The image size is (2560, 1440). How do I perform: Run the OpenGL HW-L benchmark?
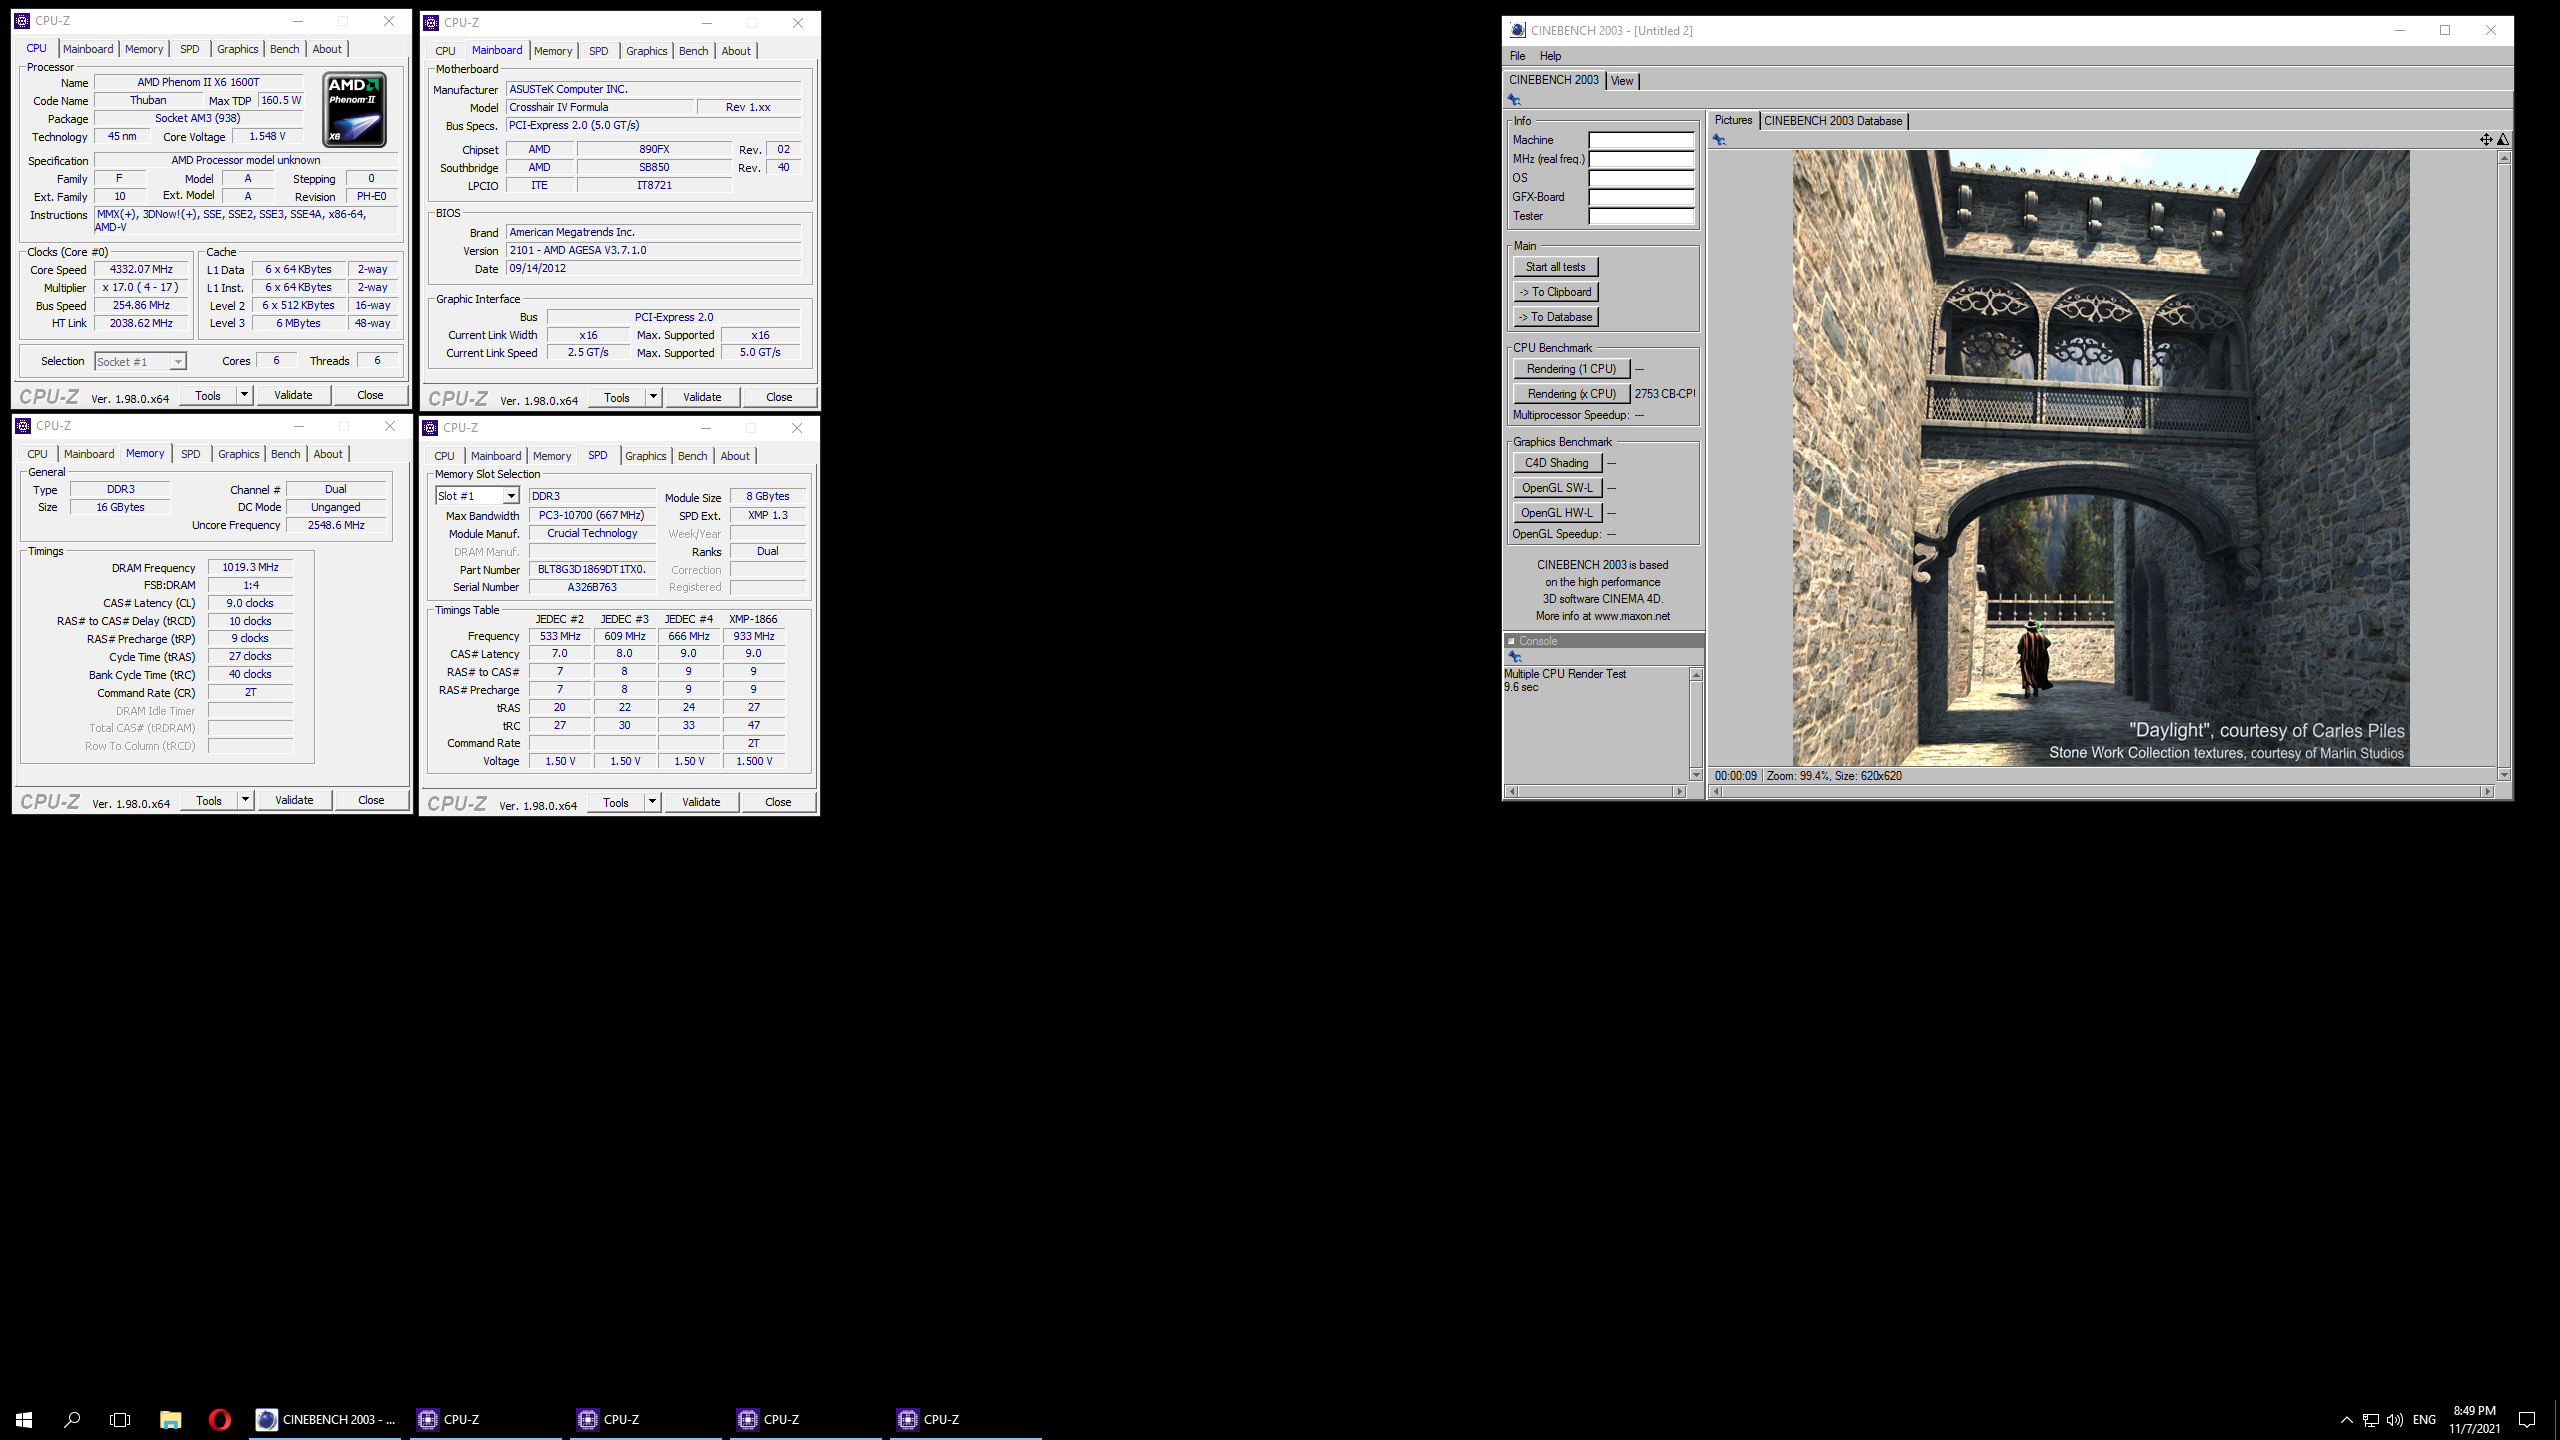click(x=1557, y=513)
